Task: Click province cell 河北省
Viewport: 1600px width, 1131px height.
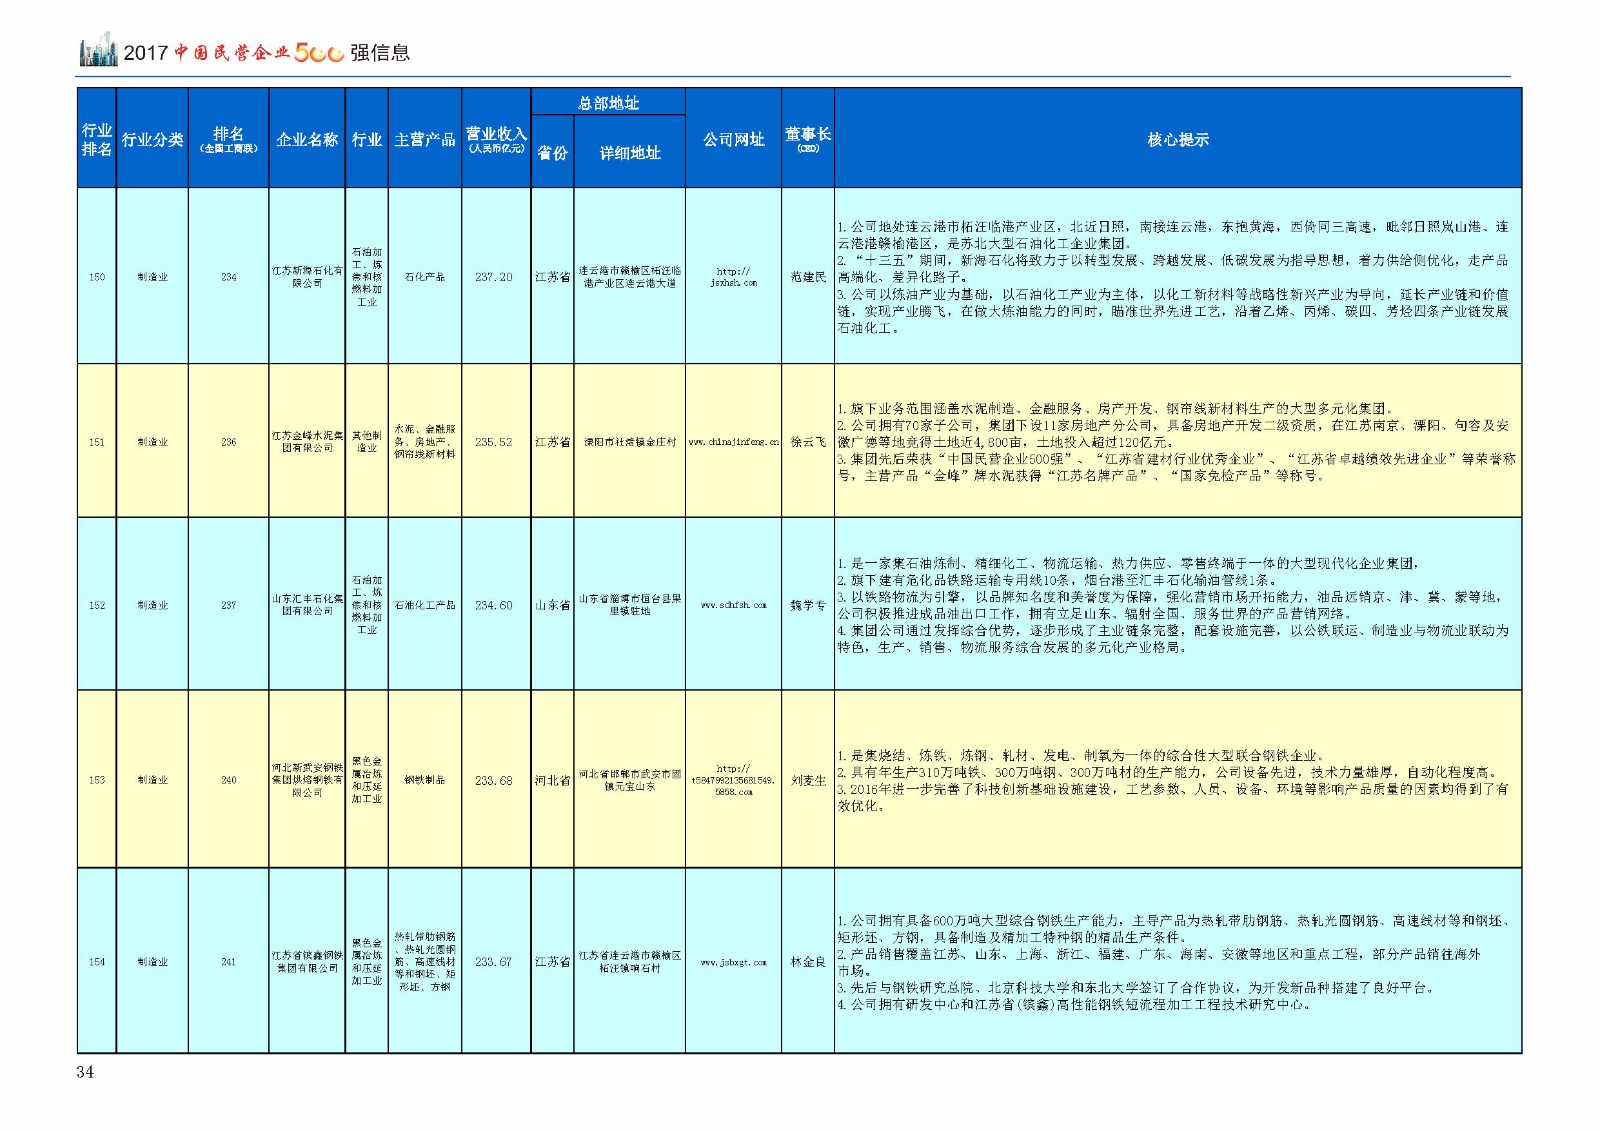Action: tap(552, 780)
